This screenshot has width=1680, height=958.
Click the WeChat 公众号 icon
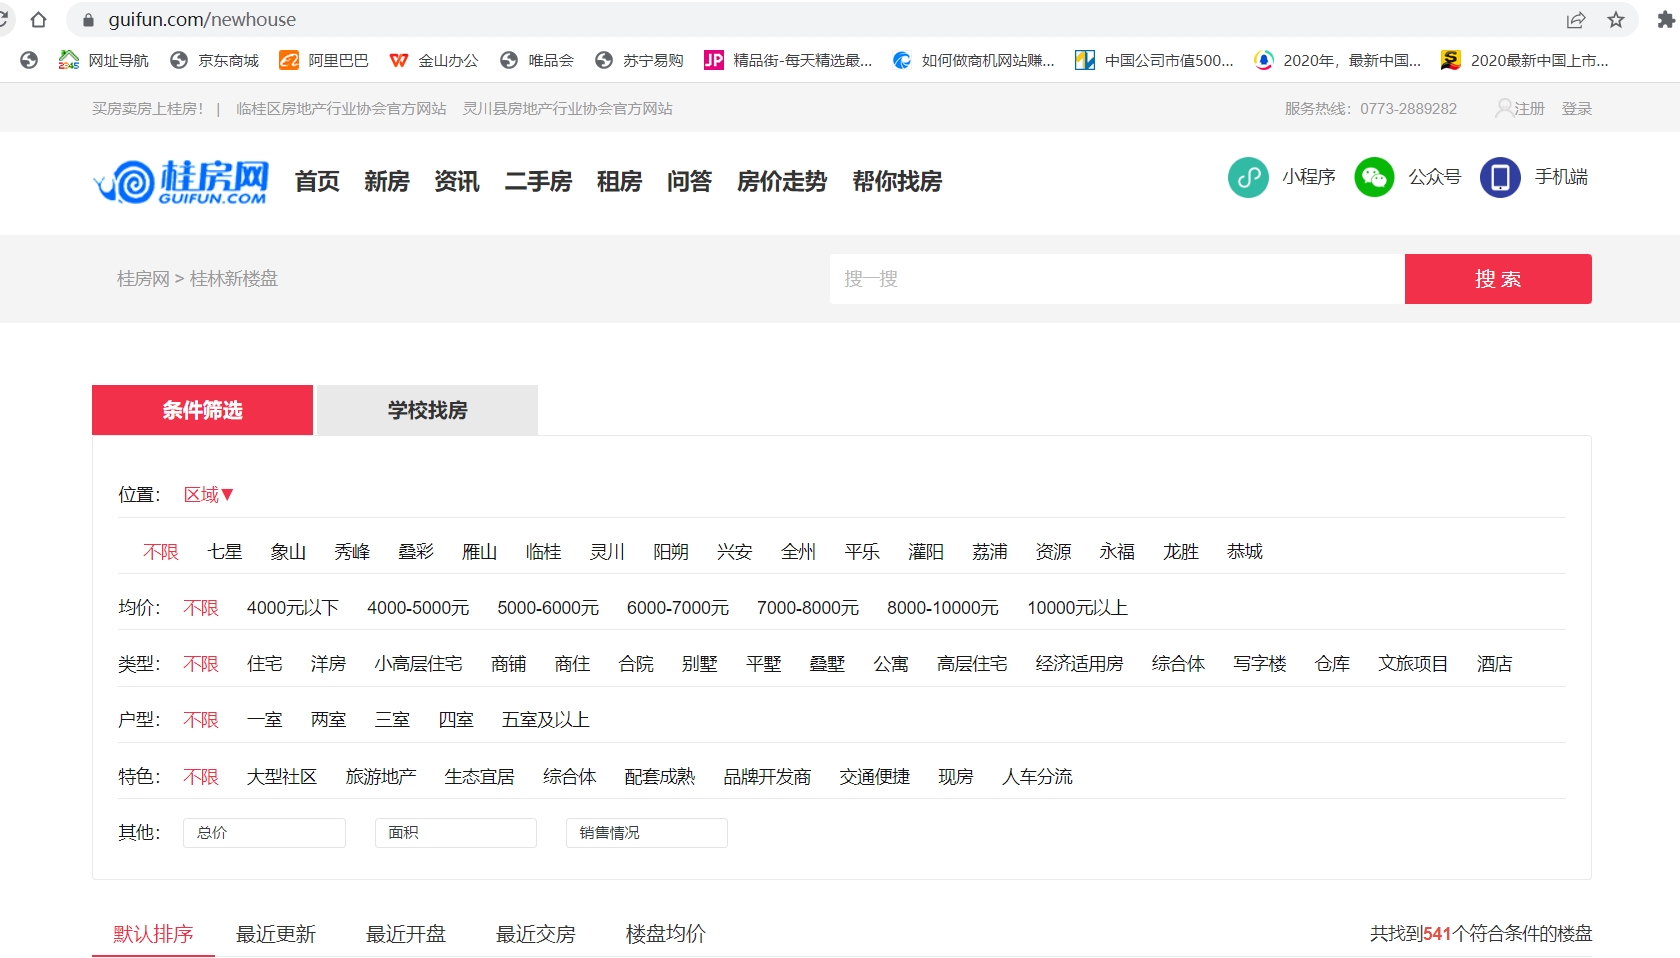(x=1374, y=178)
